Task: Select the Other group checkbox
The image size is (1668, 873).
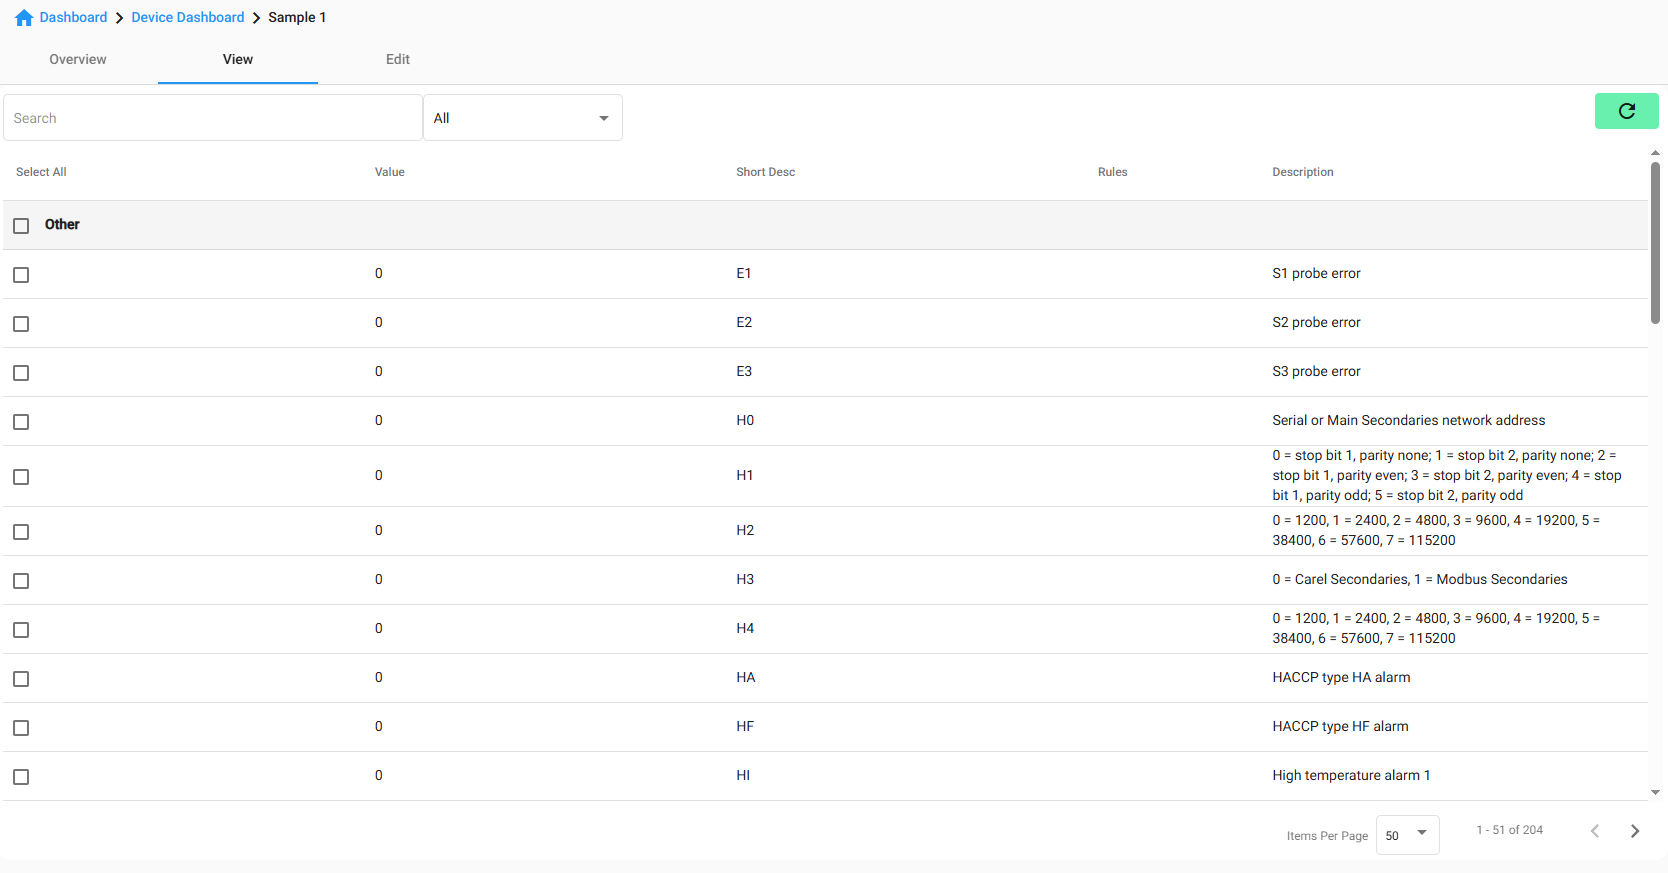Action: click(21, 226)
